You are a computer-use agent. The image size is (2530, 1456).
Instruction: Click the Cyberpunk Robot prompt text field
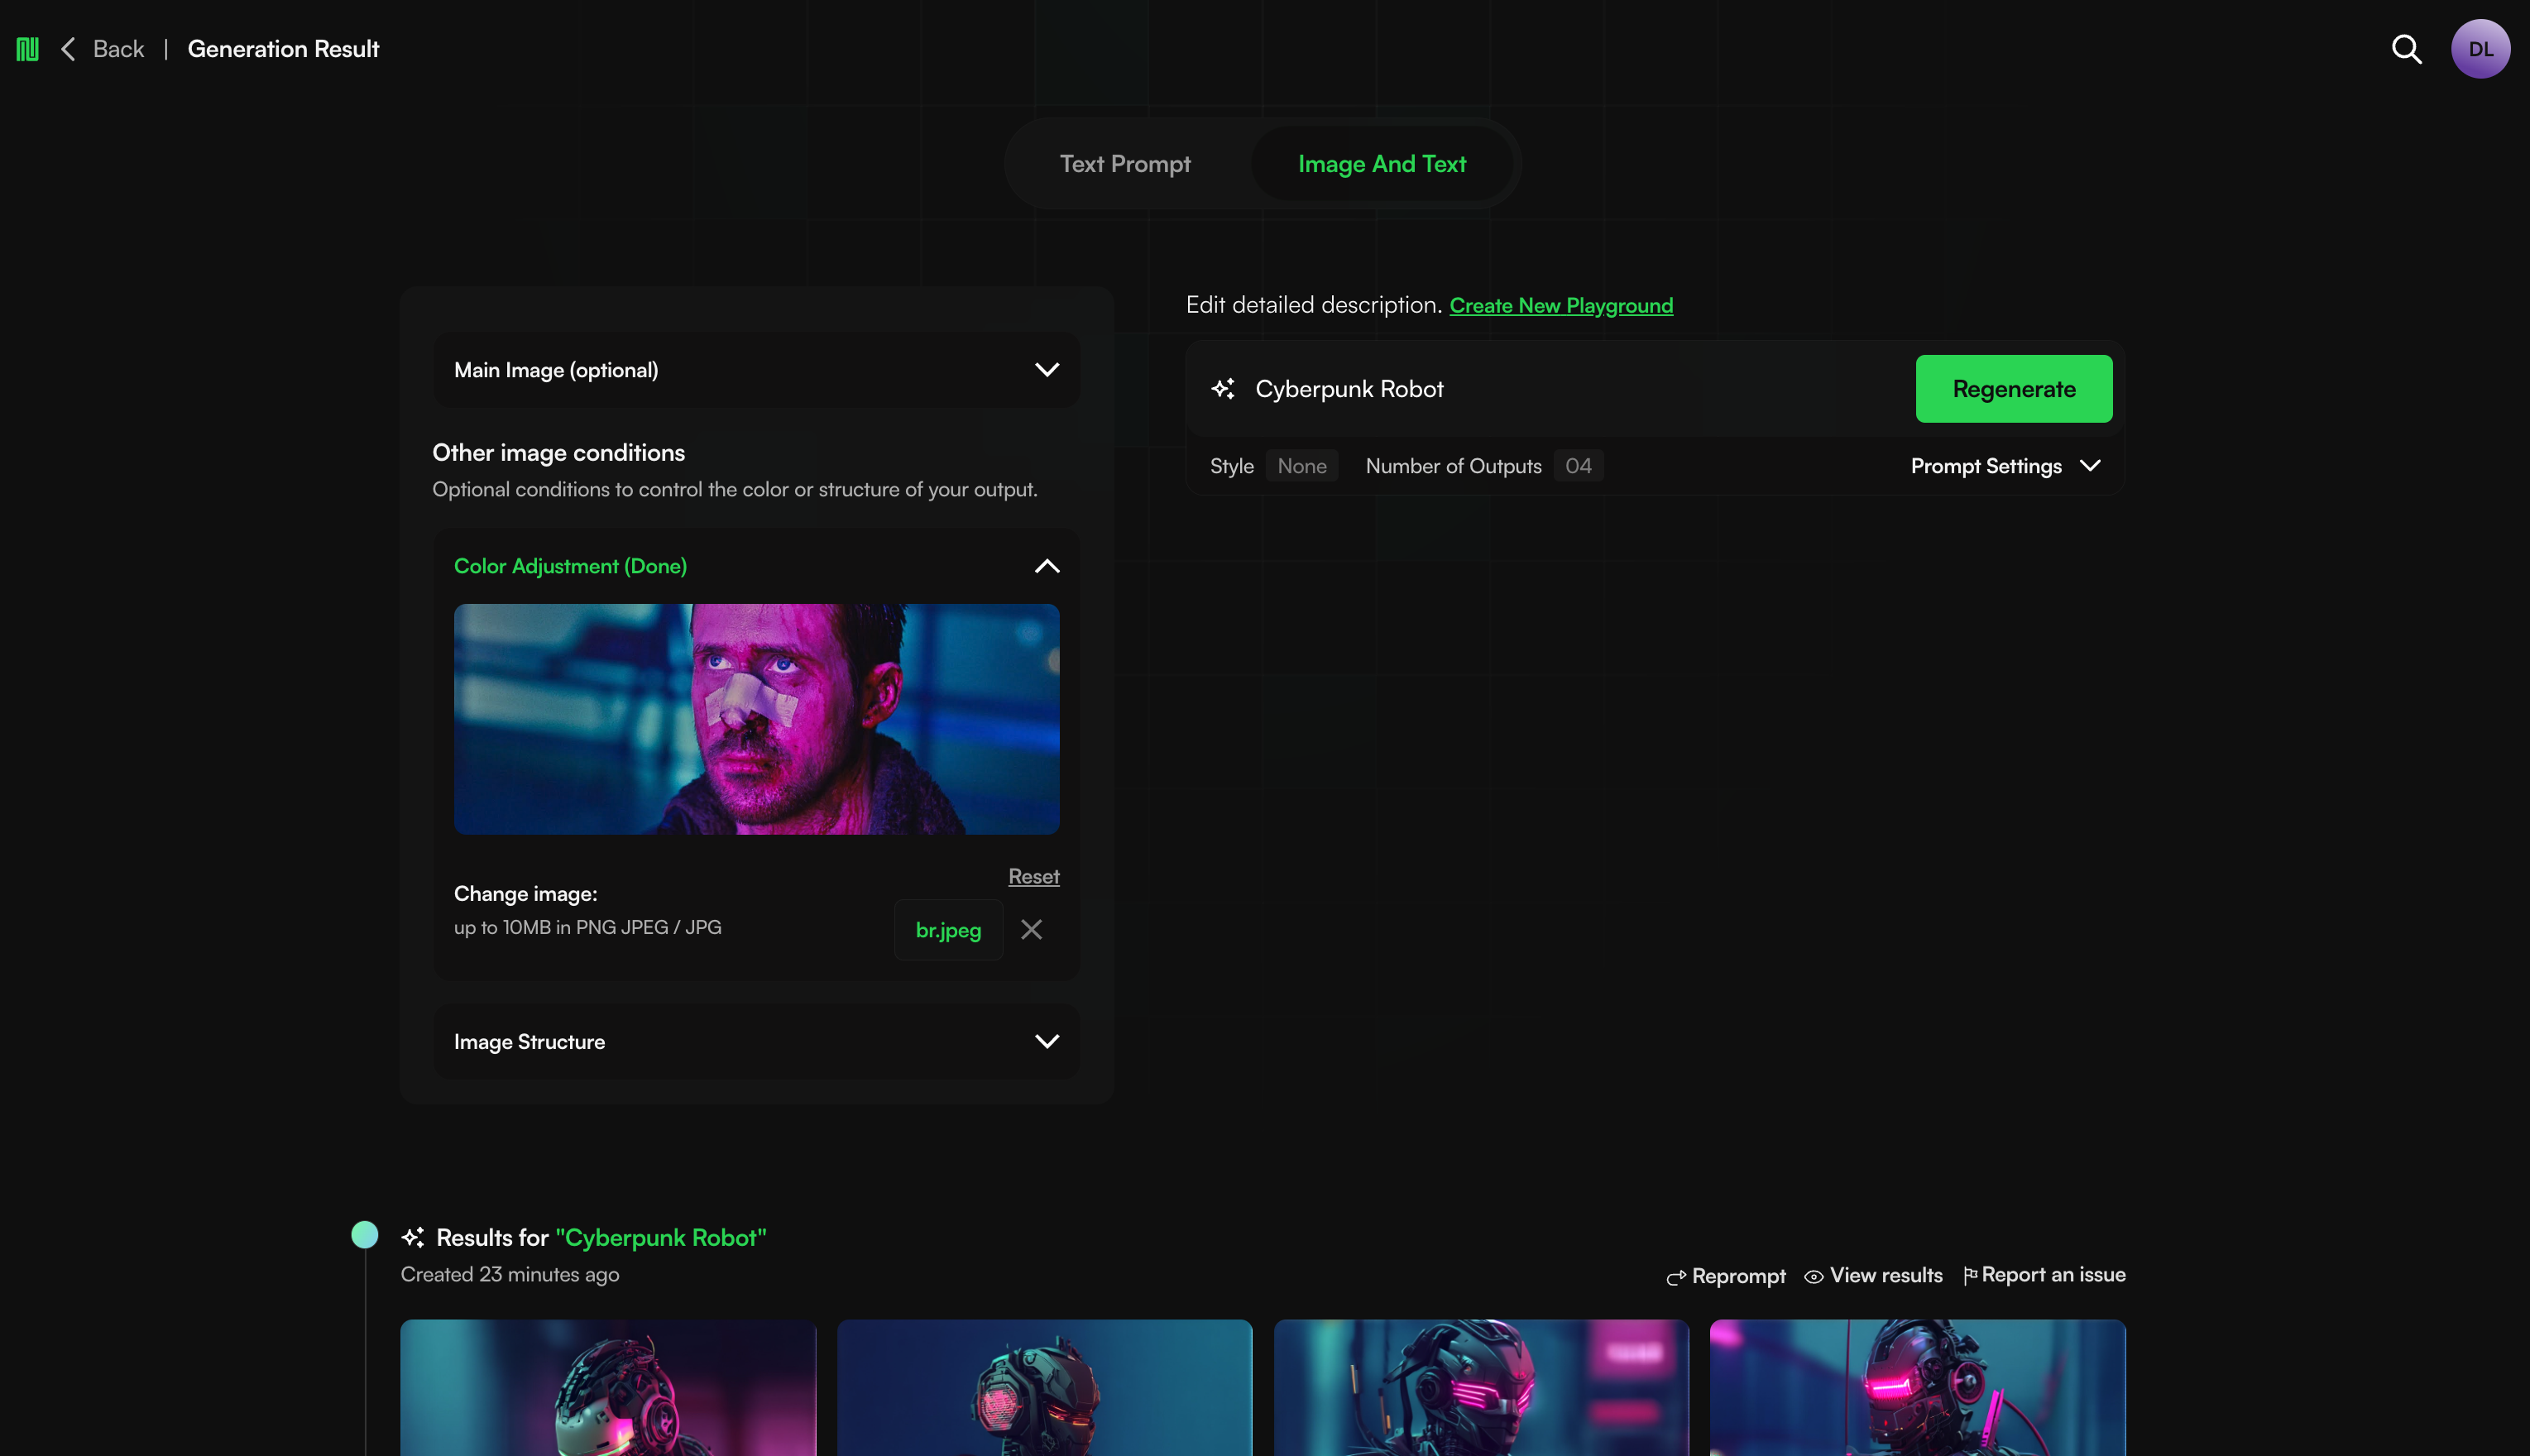[1570, 389]
